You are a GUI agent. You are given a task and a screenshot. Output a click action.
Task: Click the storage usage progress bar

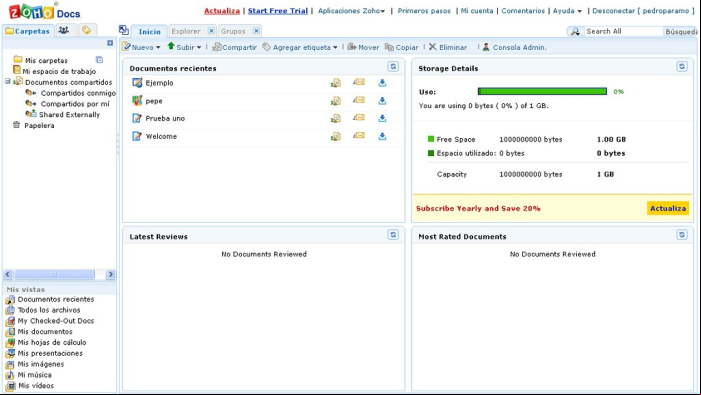pos(542,92)
